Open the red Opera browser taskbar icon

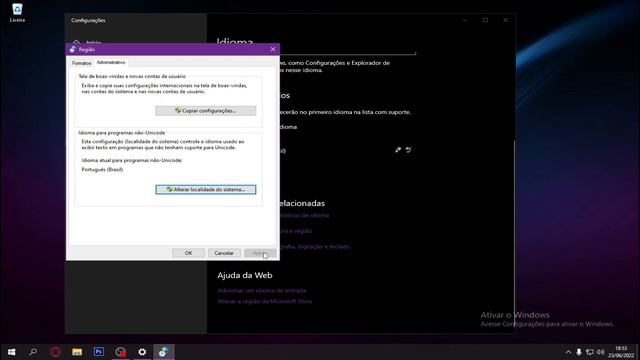pyautogui.click(x=56, y=352)
